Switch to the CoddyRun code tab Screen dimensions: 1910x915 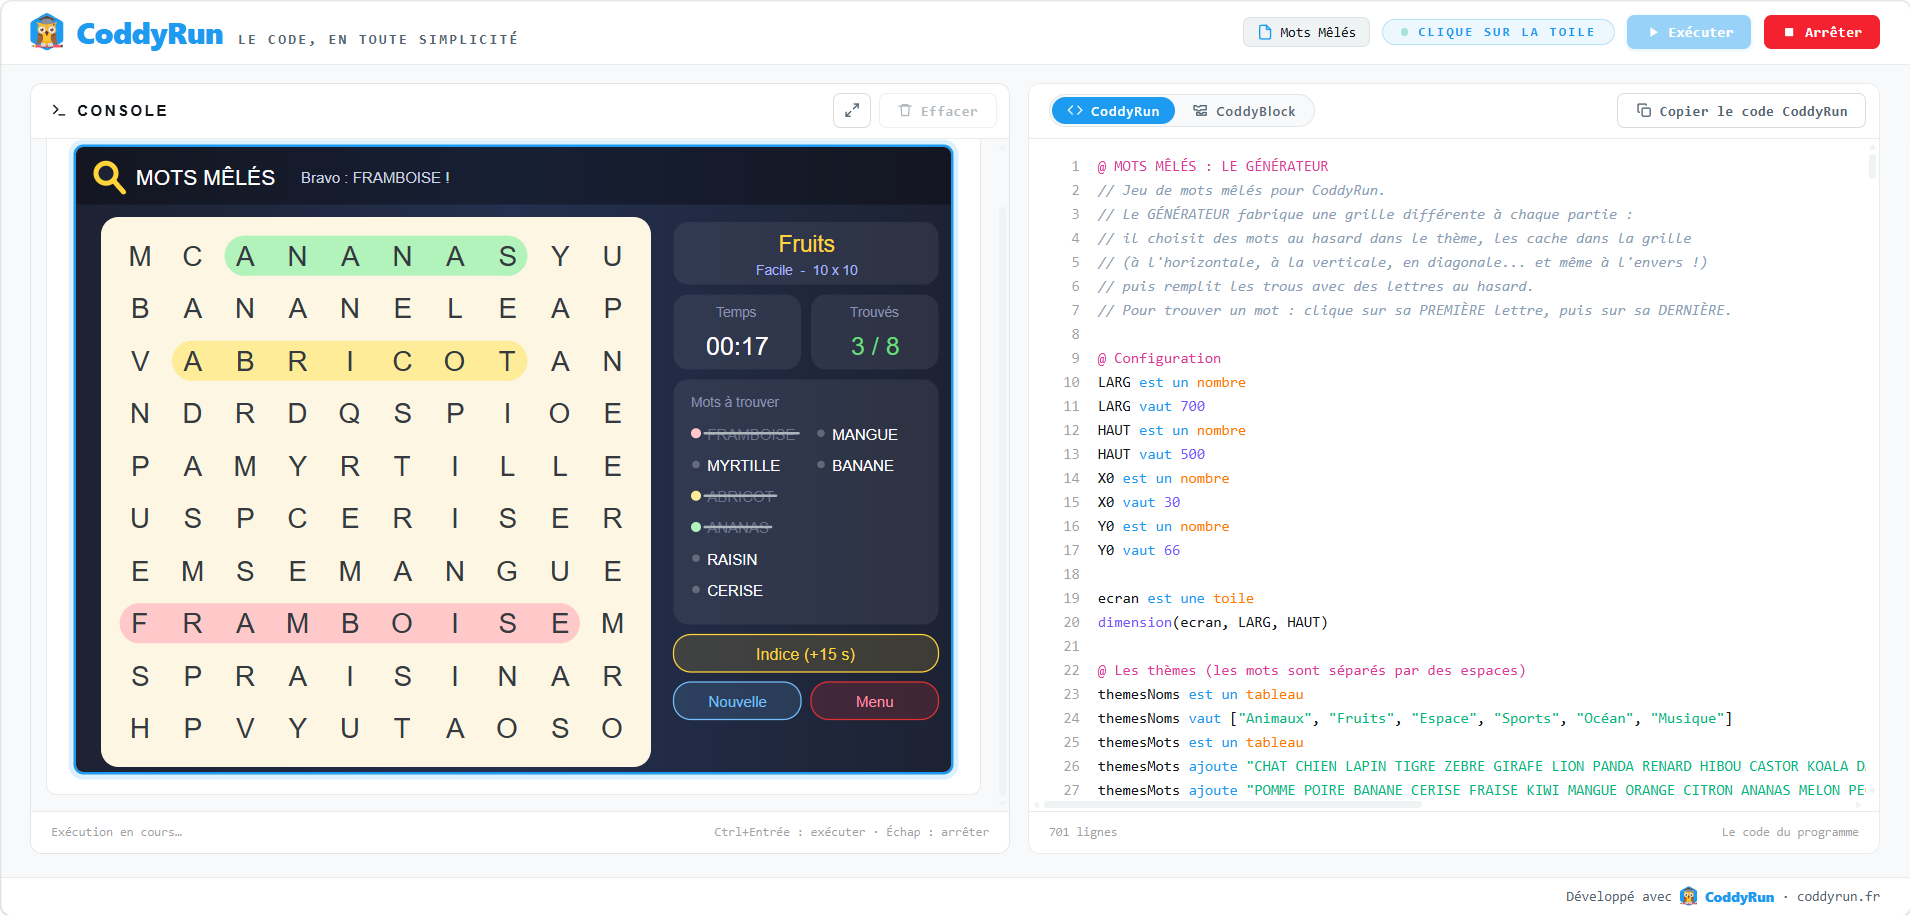click(1113, 111)
